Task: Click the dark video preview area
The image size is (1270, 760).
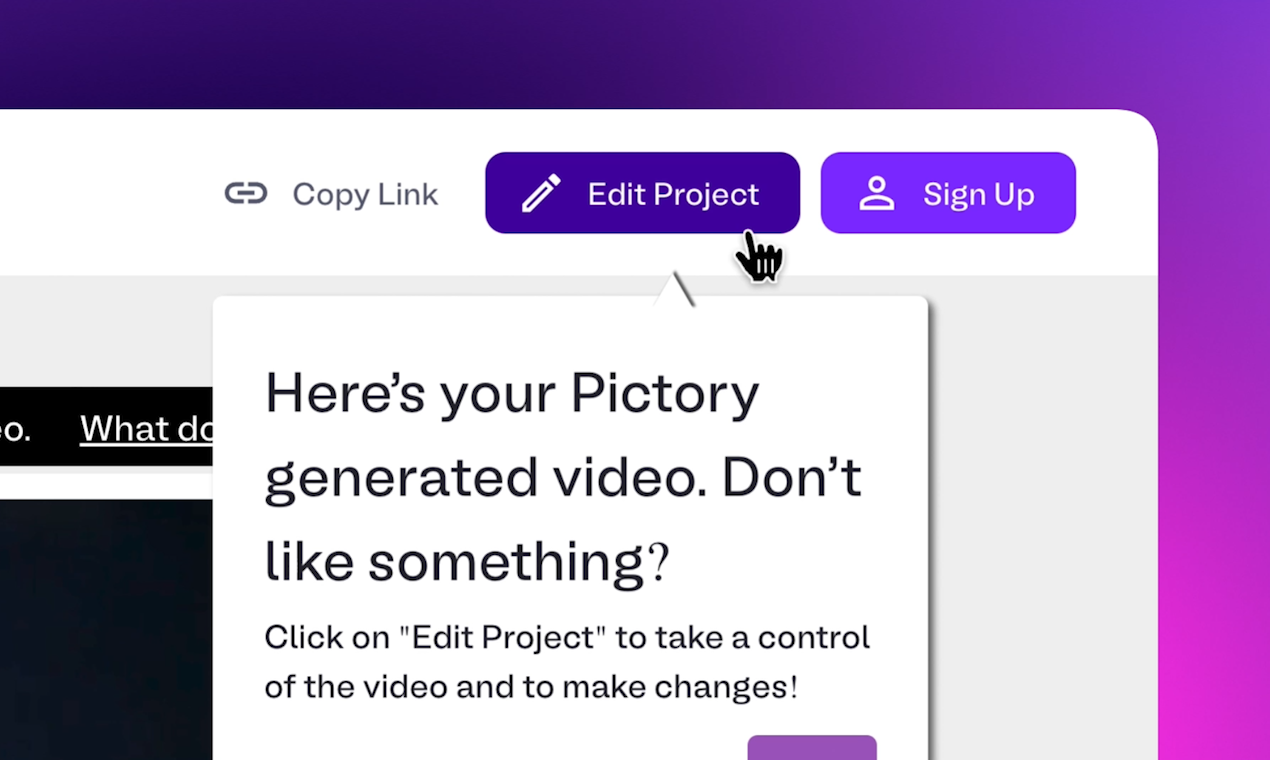Action: (106, 630)
